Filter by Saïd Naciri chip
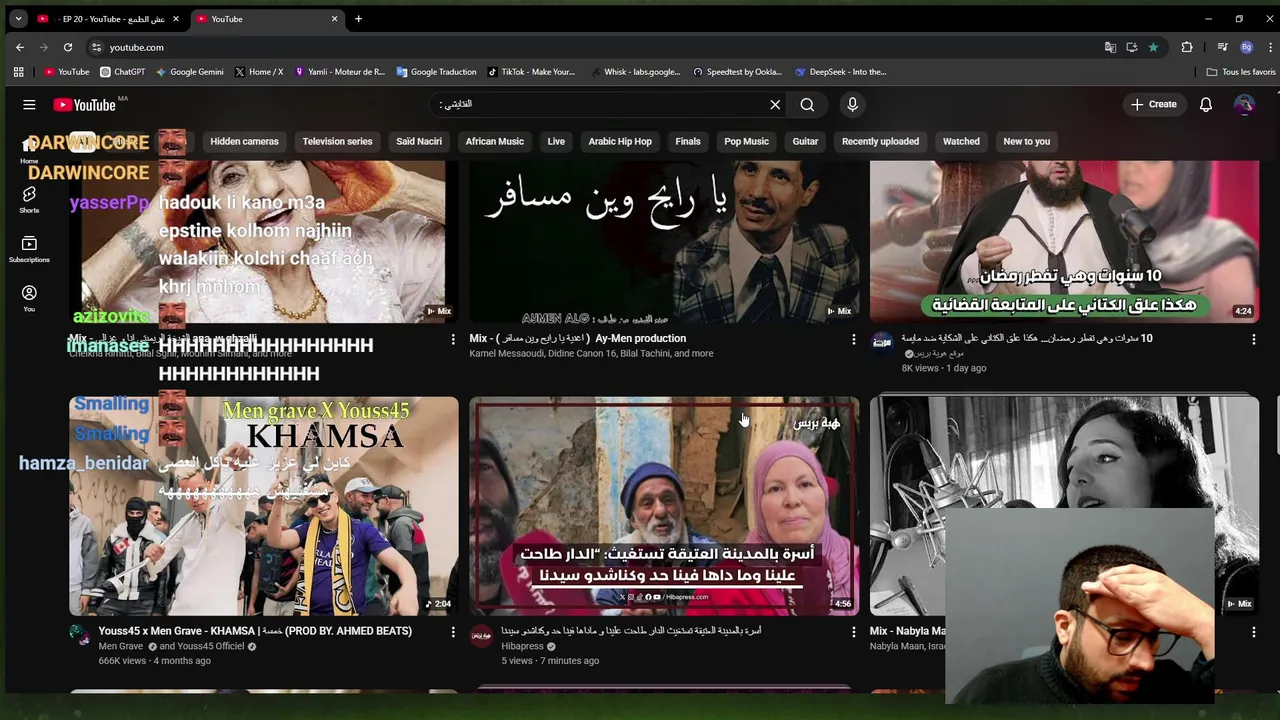The width and height of the screenshot is (1280, 720). [x=419, y=141]
